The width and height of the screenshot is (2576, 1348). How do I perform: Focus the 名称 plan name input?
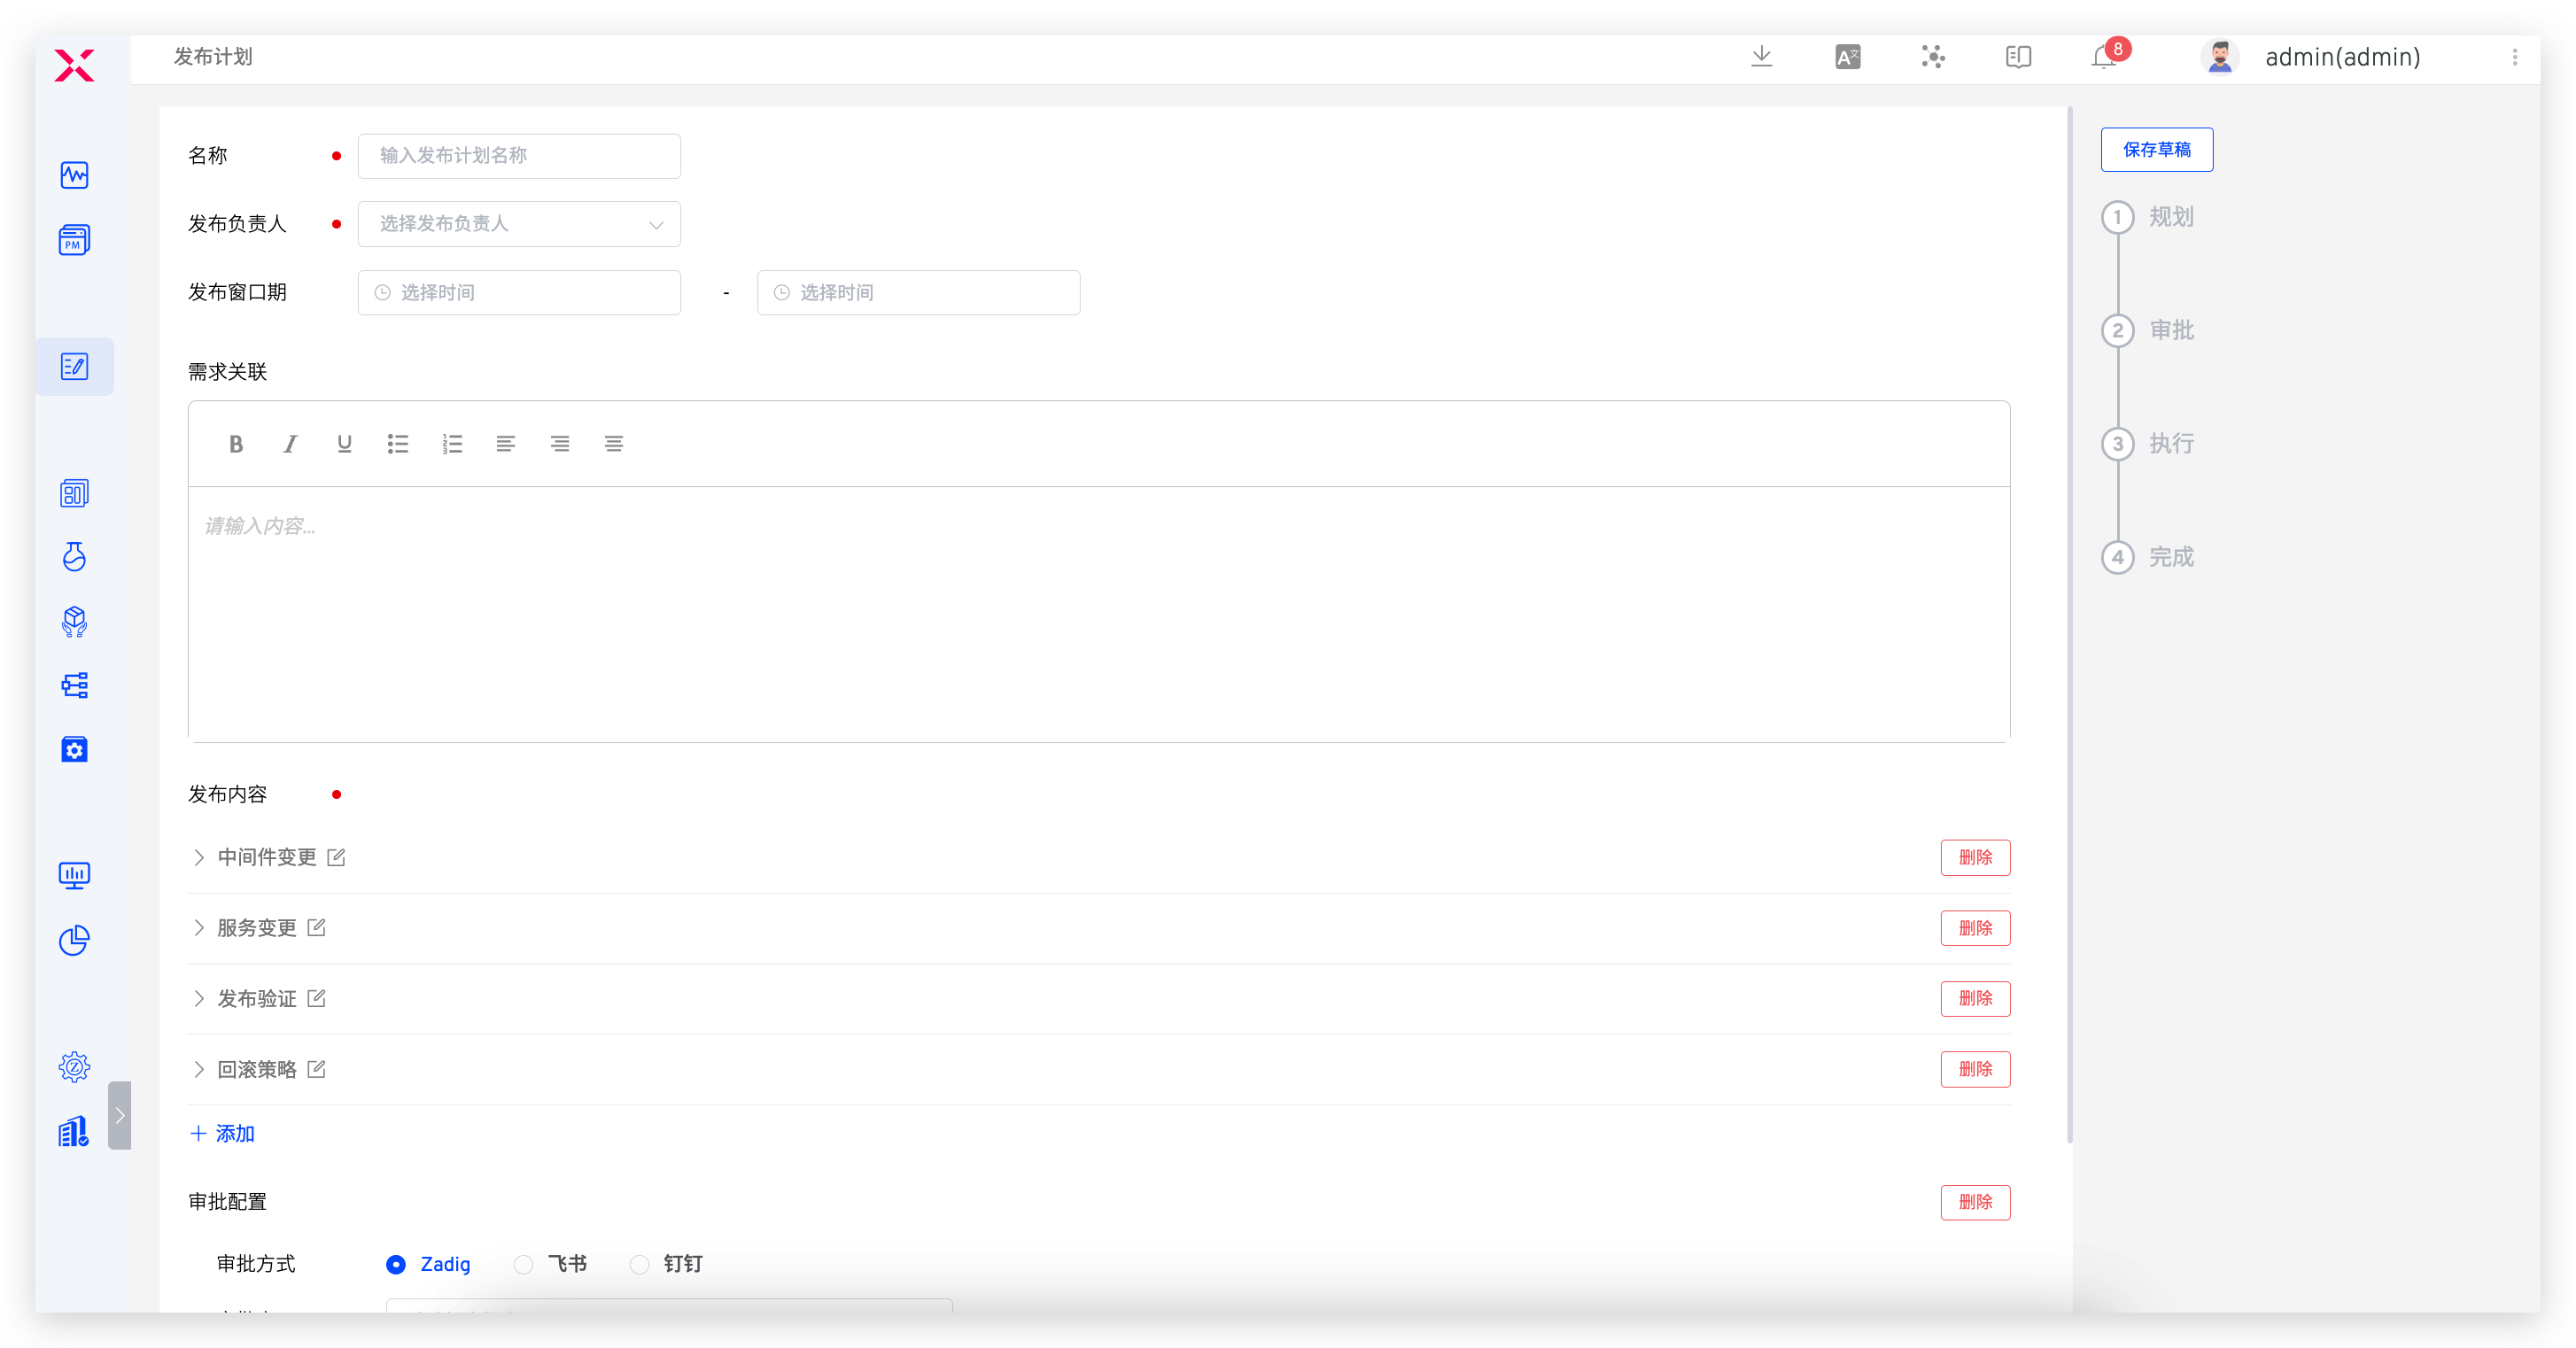coord(519,156)
